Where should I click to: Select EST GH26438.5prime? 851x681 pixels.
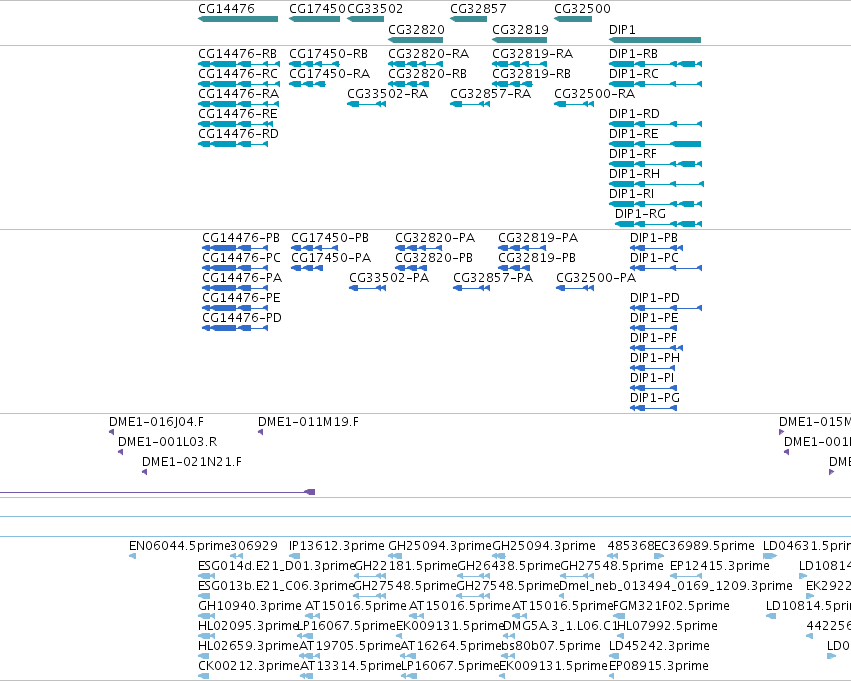point(474,576)
